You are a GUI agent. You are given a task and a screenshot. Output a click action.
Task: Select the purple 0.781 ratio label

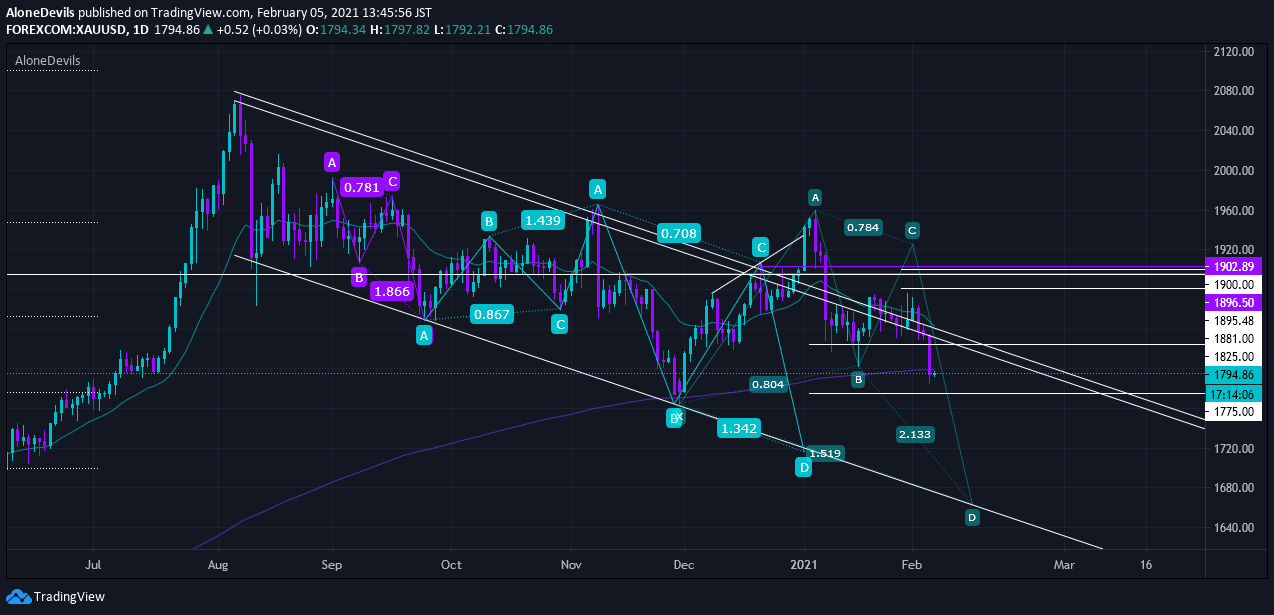pyautogui.click(x=361, y=187)
